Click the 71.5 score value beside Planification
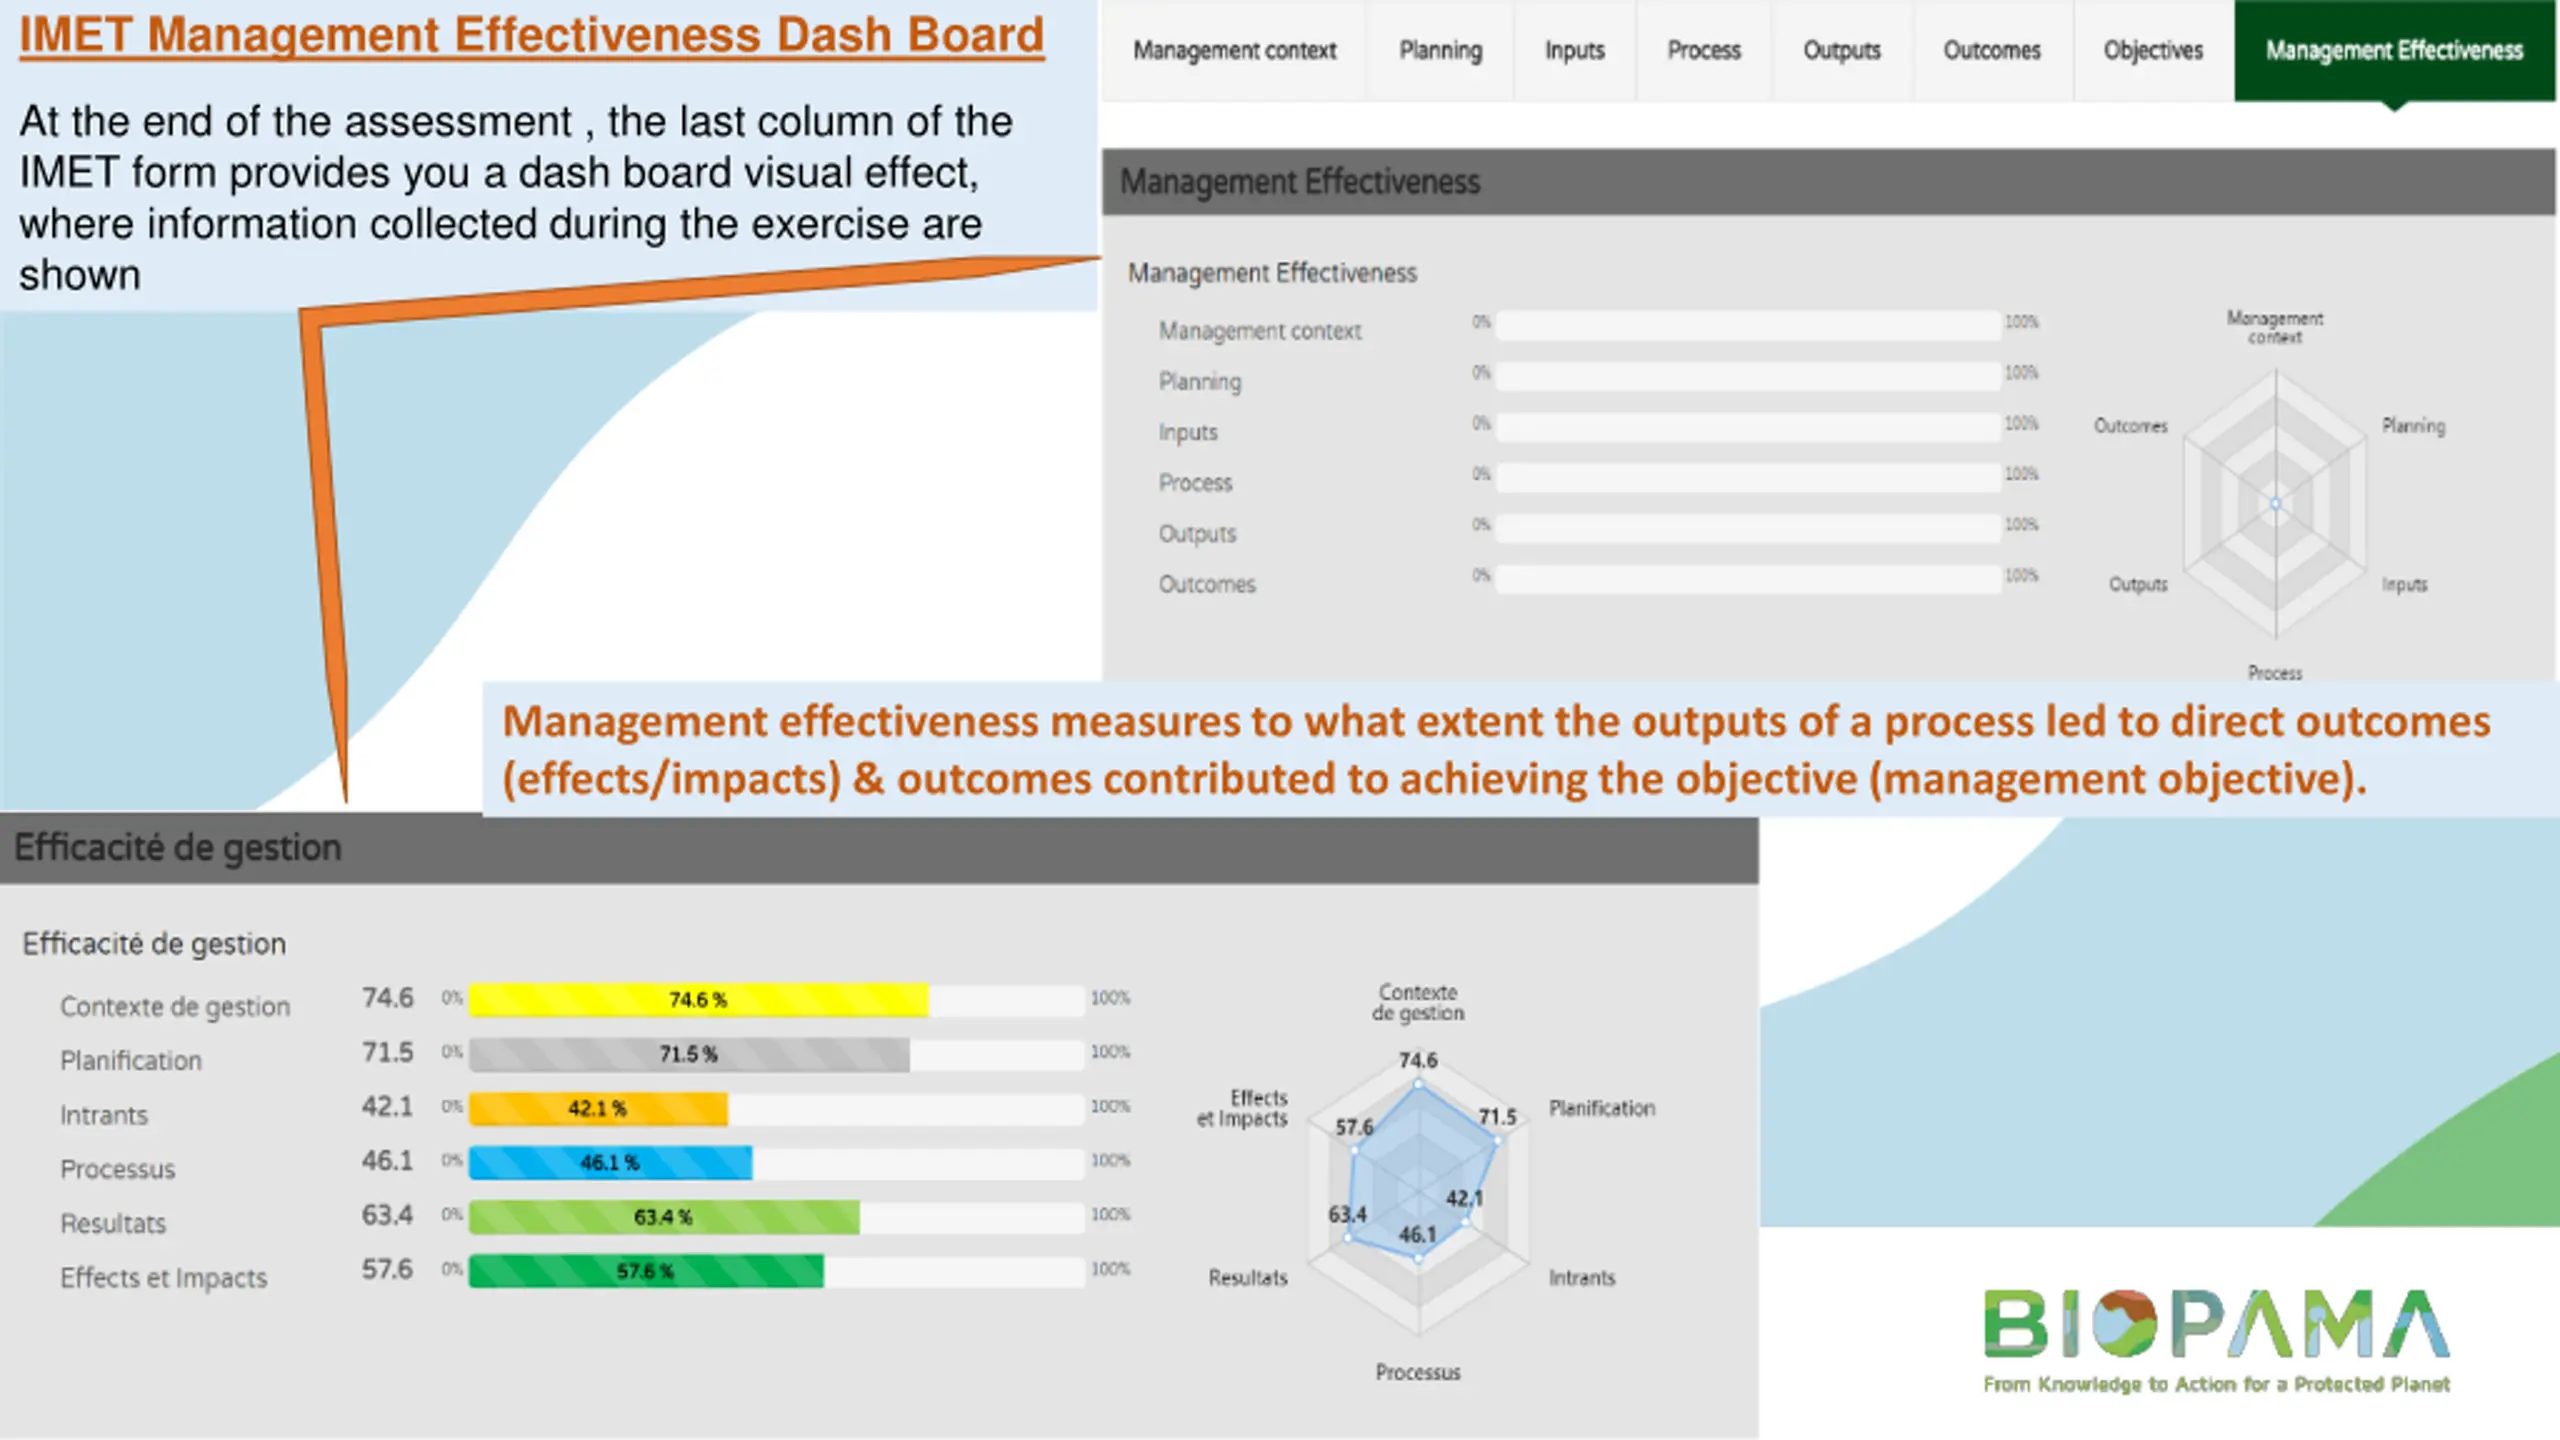This screenshot has height=1440, width=2560. tap(387, 1052)
